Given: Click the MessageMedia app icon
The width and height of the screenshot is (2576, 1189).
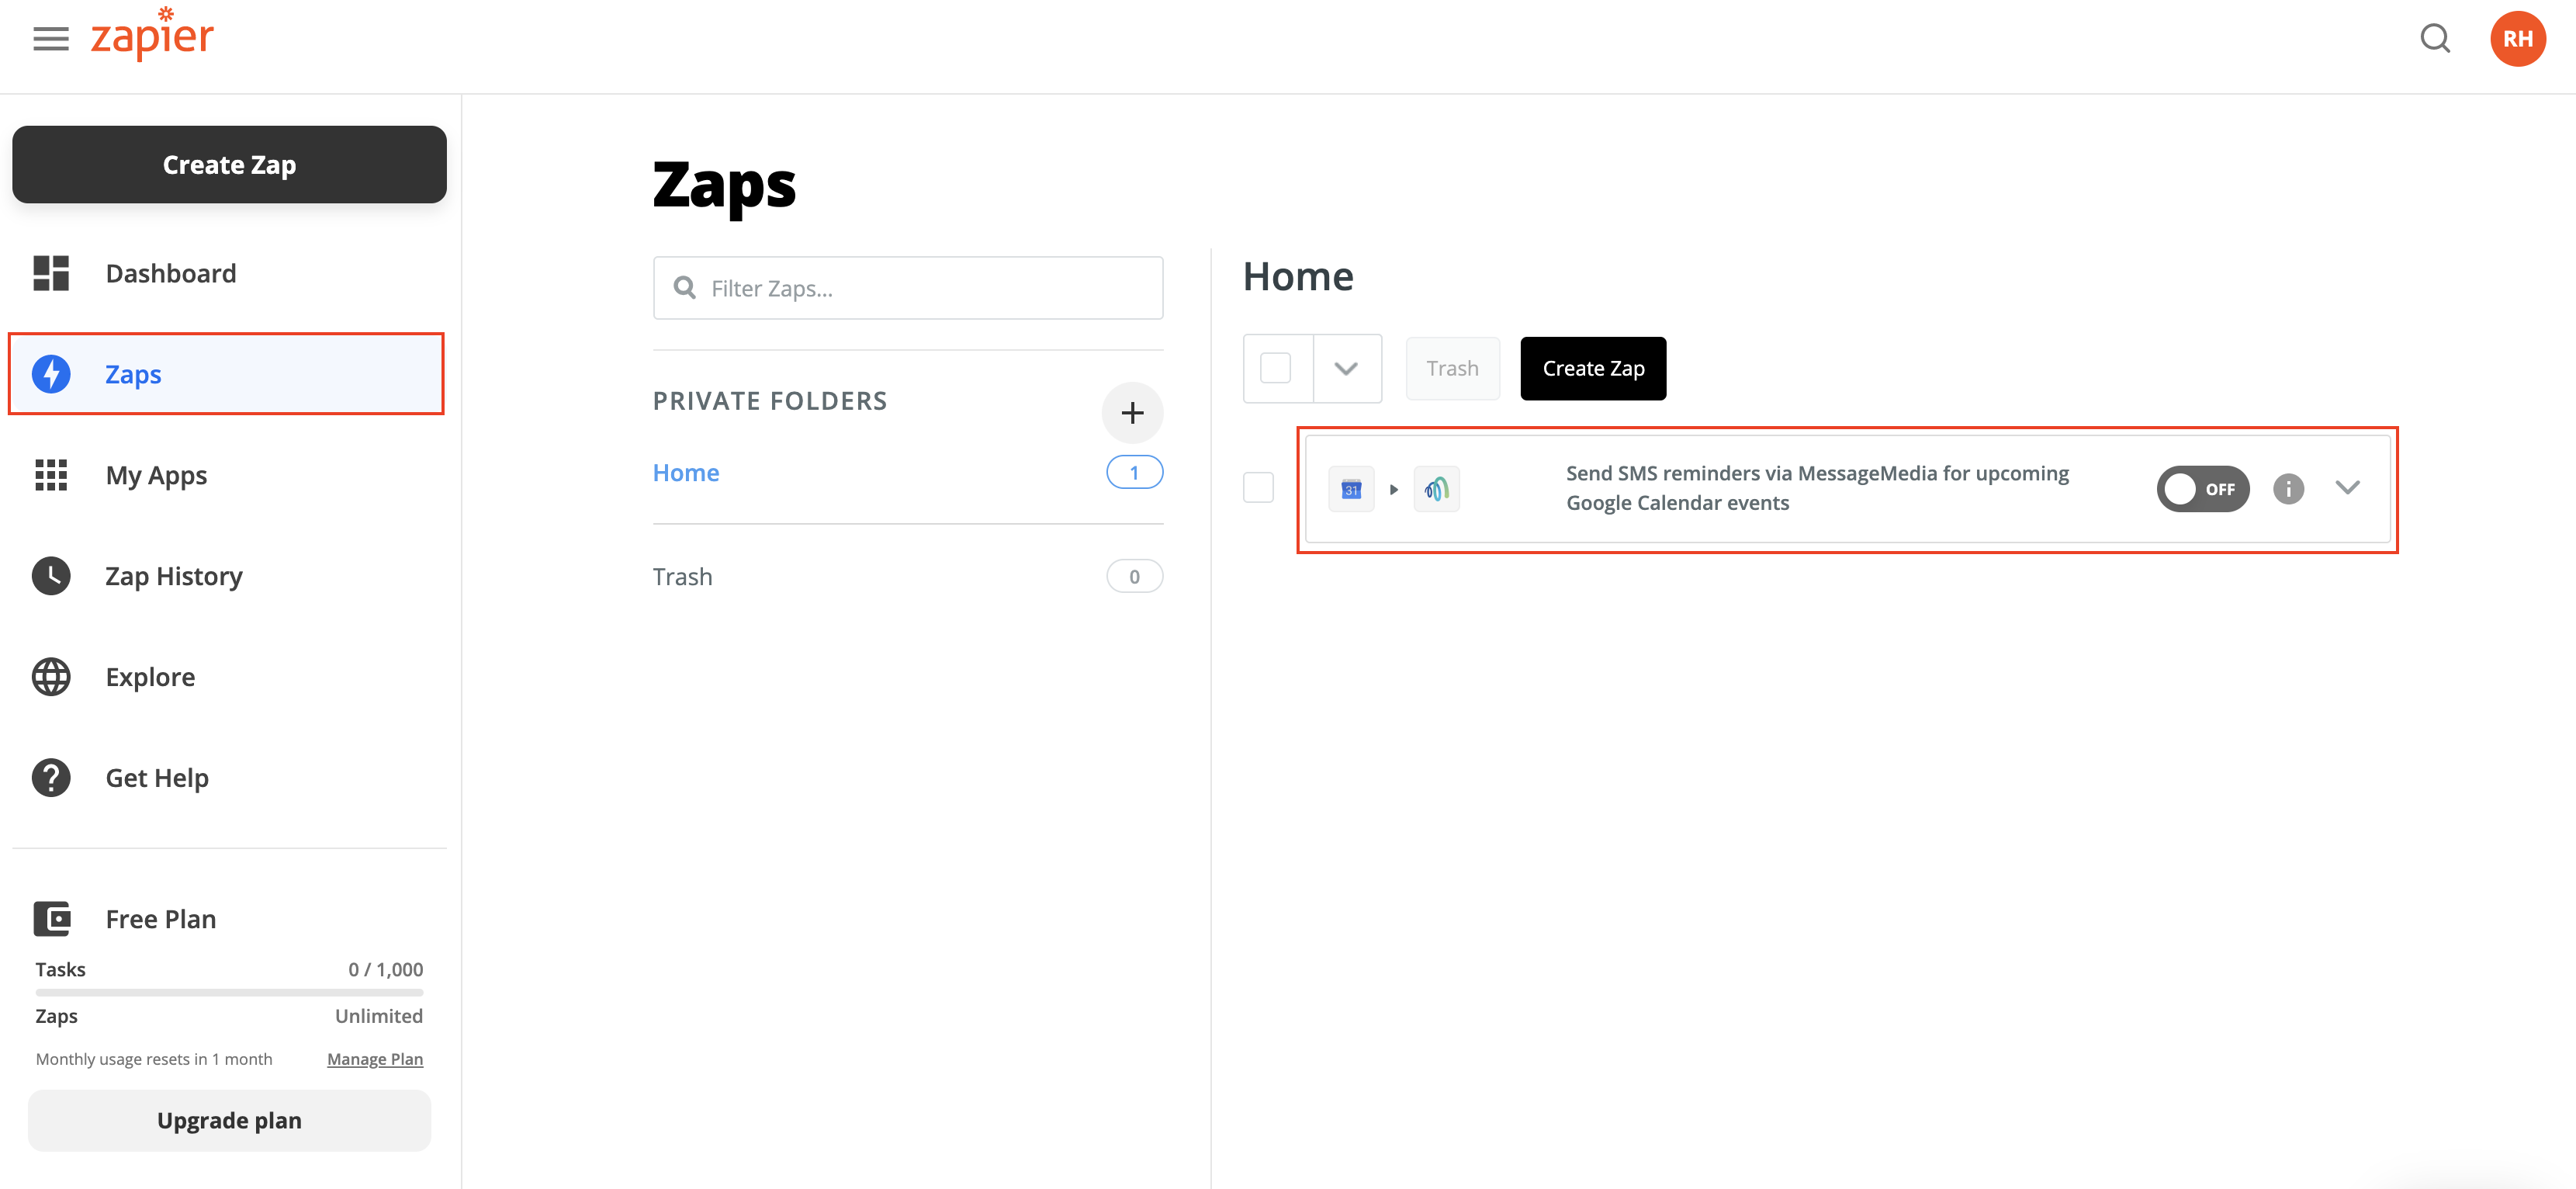Looking at the screenshot, I should click(x=1436, y=489).
